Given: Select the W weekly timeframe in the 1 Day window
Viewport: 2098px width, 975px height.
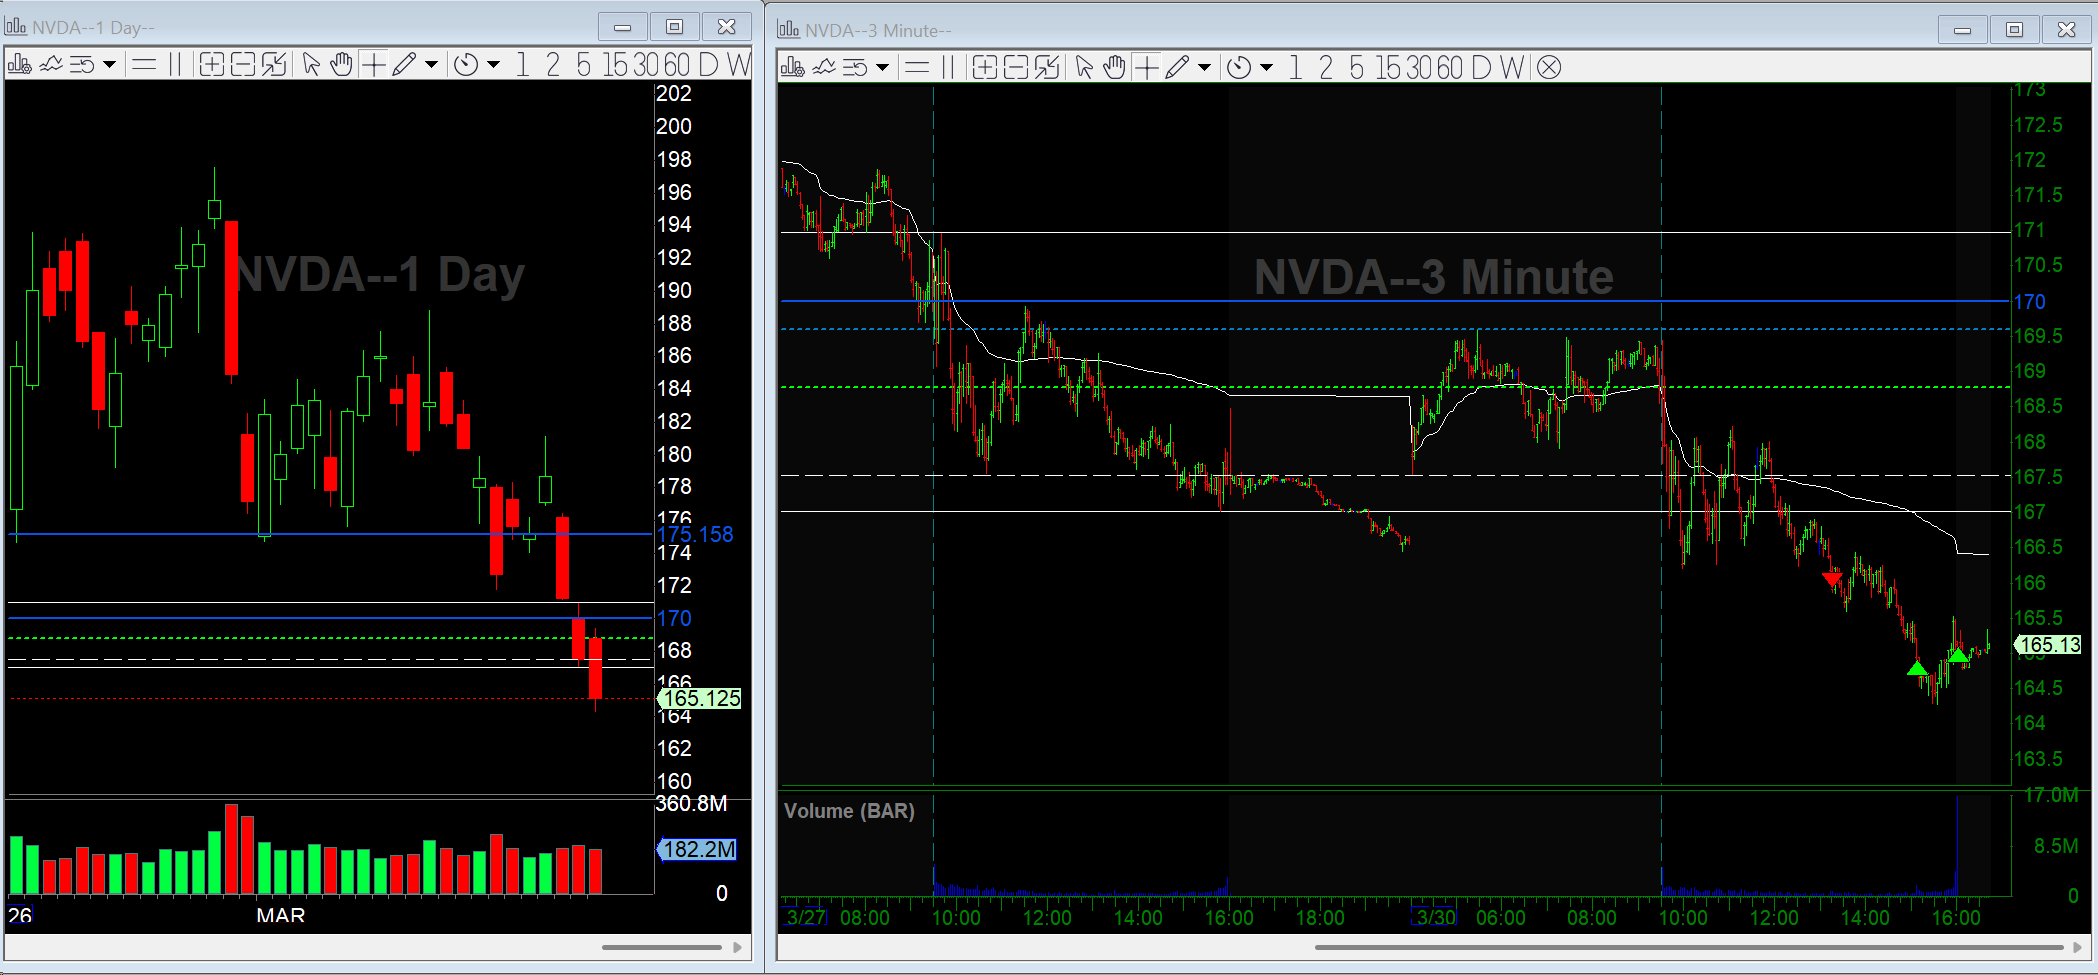Looking at the screenshot, I should pos(738,65).
